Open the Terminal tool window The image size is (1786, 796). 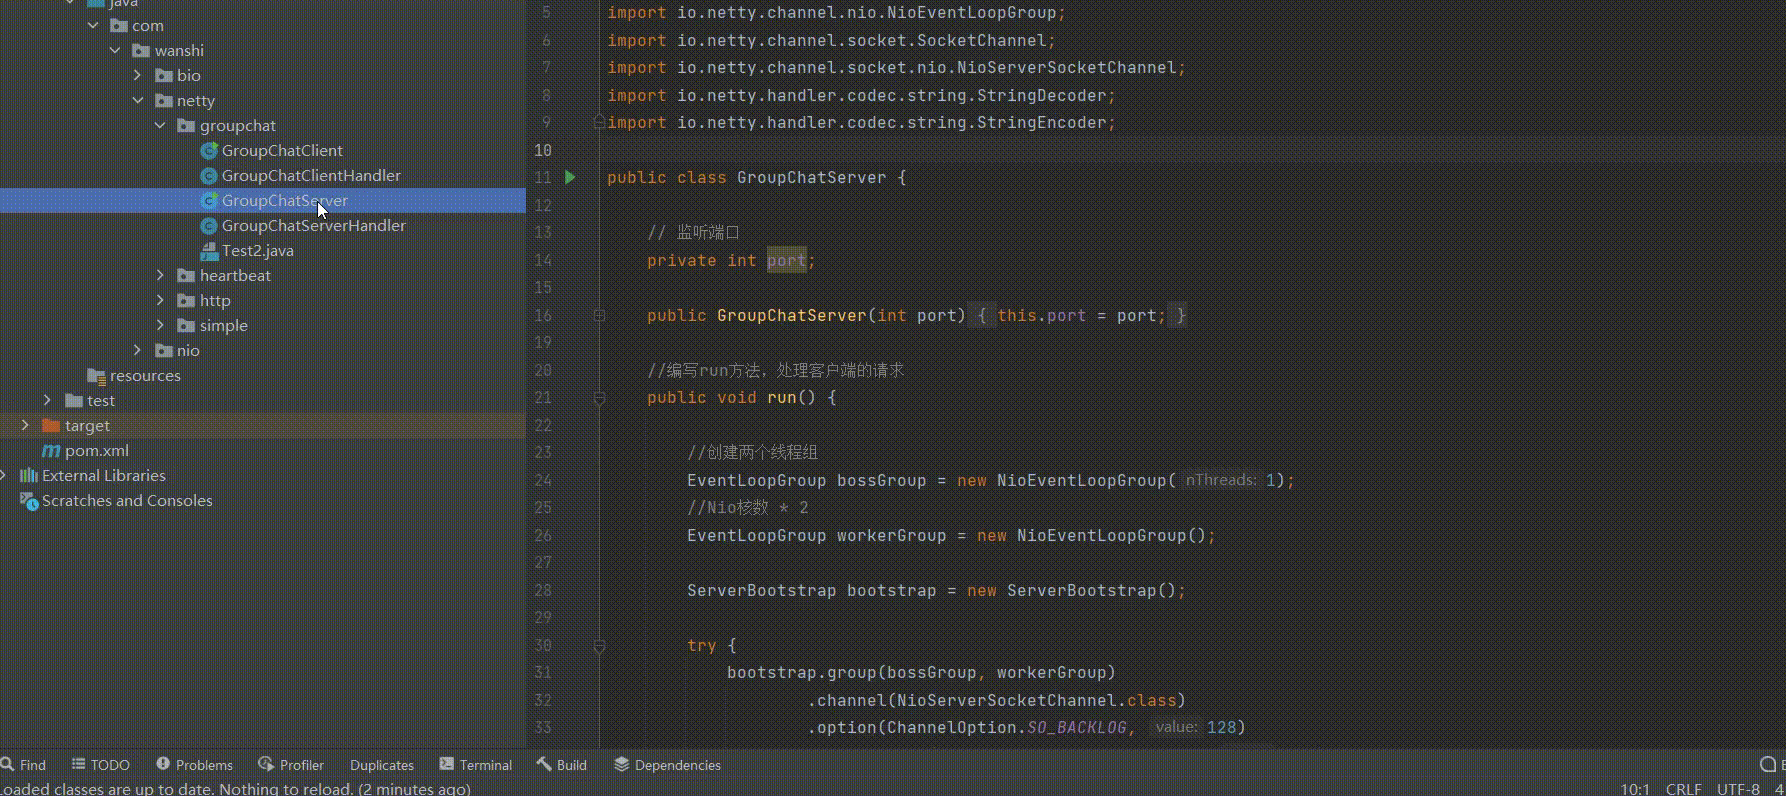(x=476, y=765)
